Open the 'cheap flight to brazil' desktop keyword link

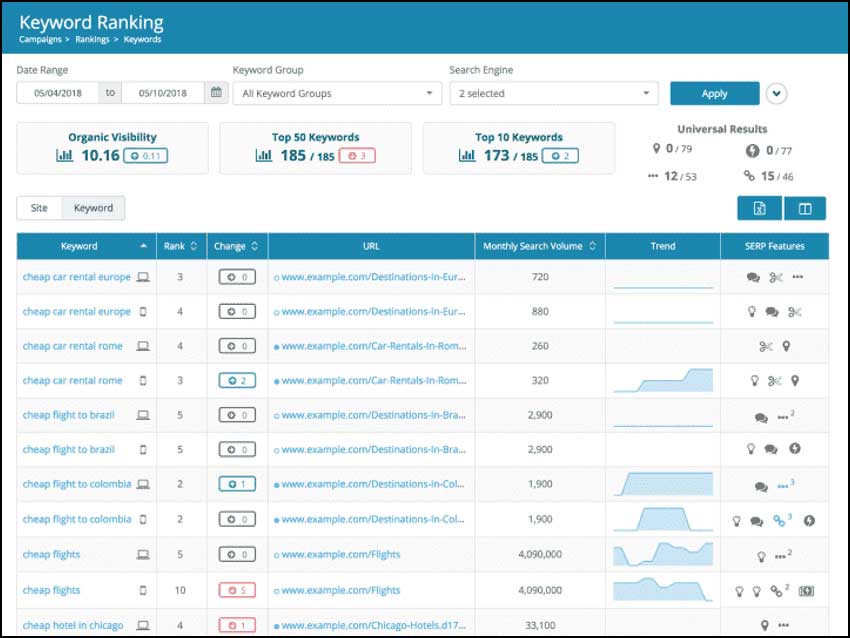pyautogui.click(x=69, y=415)
